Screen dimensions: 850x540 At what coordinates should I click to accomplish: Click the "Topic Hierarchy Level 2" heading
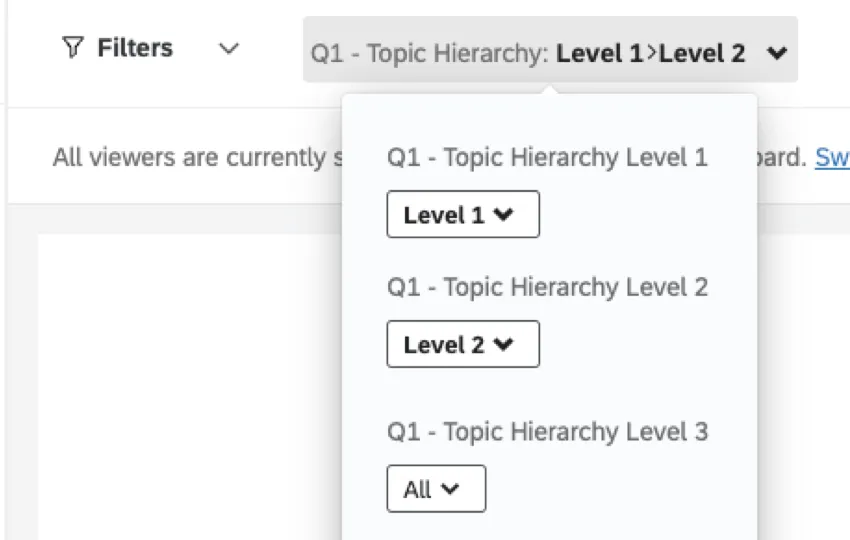coord(547,287)
